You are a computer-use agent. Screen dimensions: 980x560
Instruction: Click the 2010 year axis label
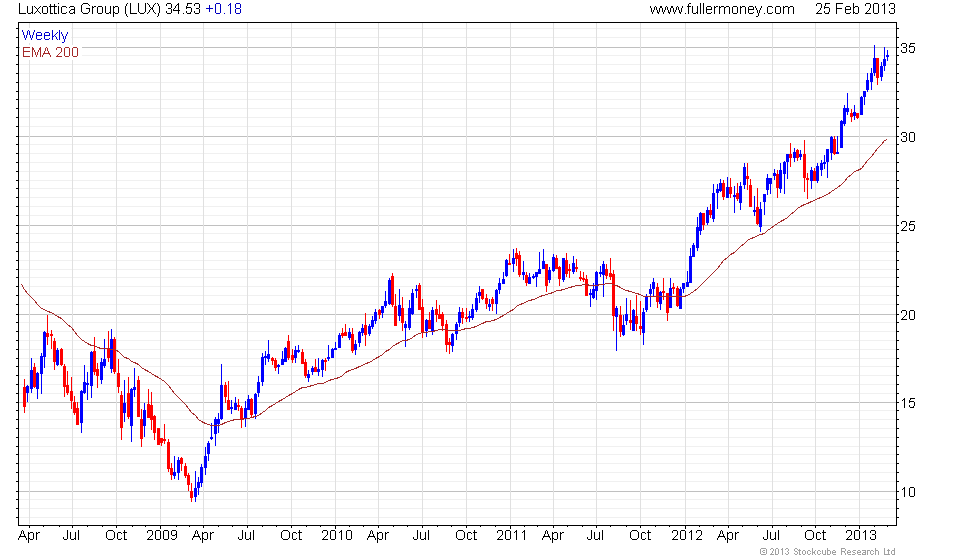pos(337,536)
